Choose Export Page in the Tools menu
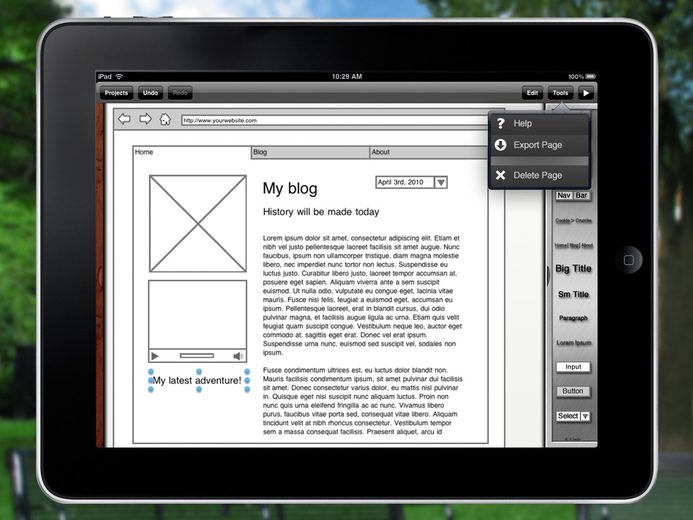The width and height of the screenshot is (693, 520). click(540, 145)
